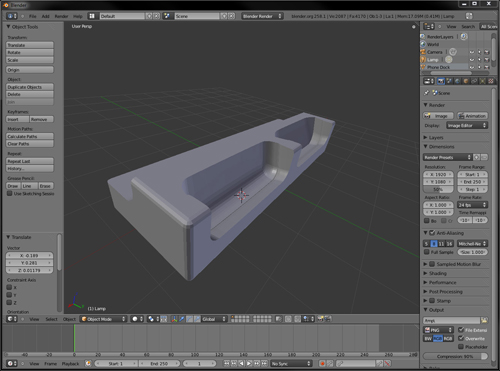
Task: Click the 3D manipulator axis toggle icon
Action: point(174,319)
